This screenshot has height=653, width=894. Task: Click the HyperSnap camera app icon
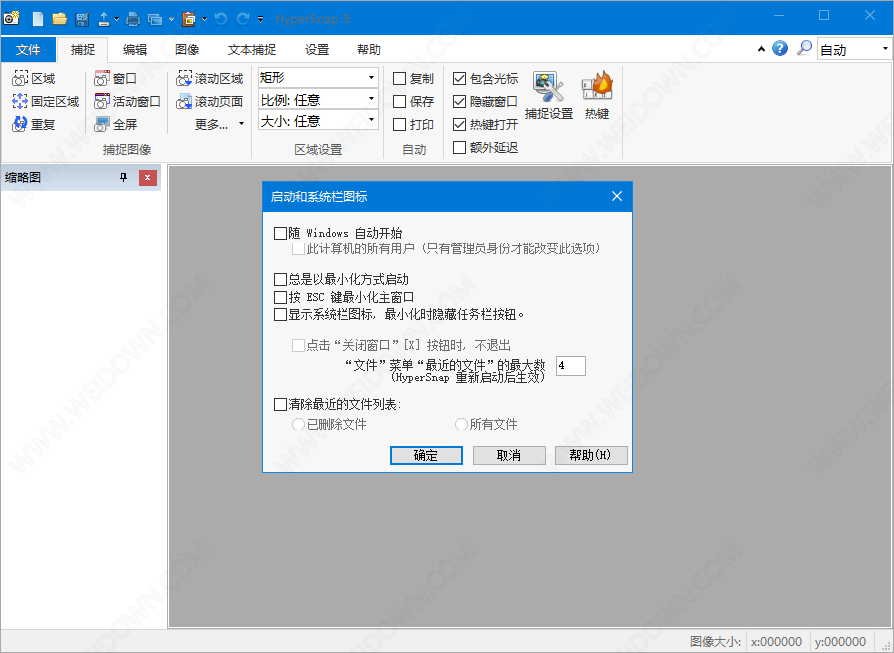[x=12, y=18]
